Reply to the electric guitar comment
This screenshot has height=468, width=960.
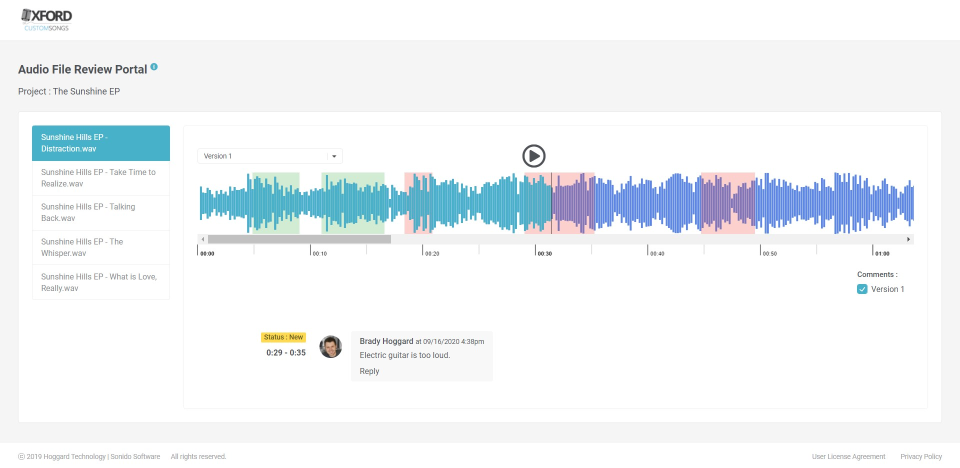(x=370, y=371)
